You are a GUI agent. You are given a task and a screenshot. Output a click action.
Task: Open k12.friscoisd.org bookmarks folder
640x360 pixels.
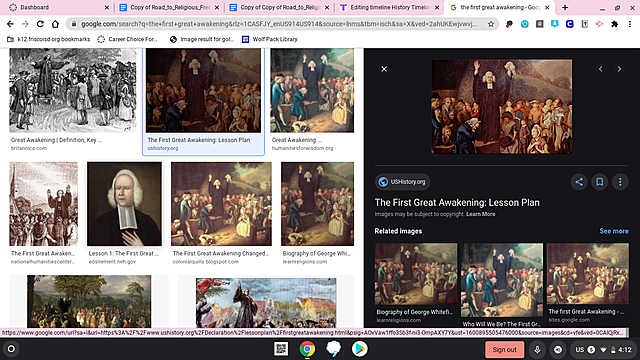pos(49,39)
